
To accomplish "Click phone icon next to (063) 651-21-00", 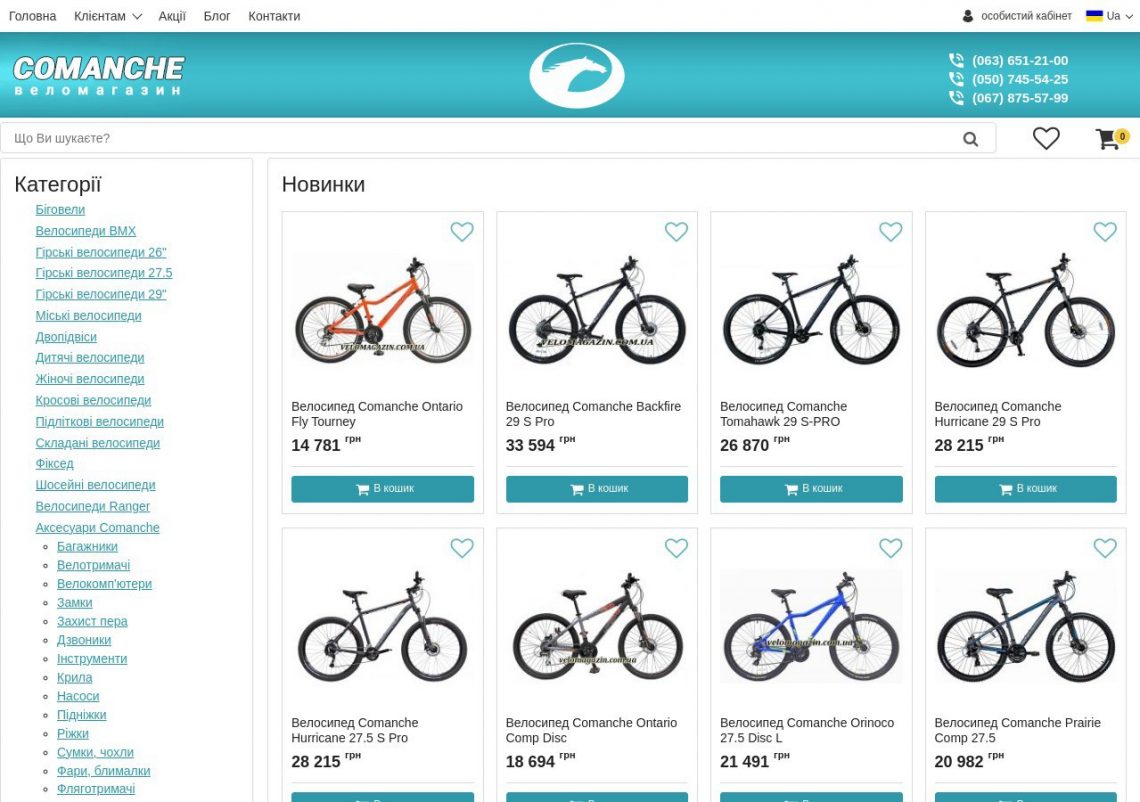I will 956,60.
